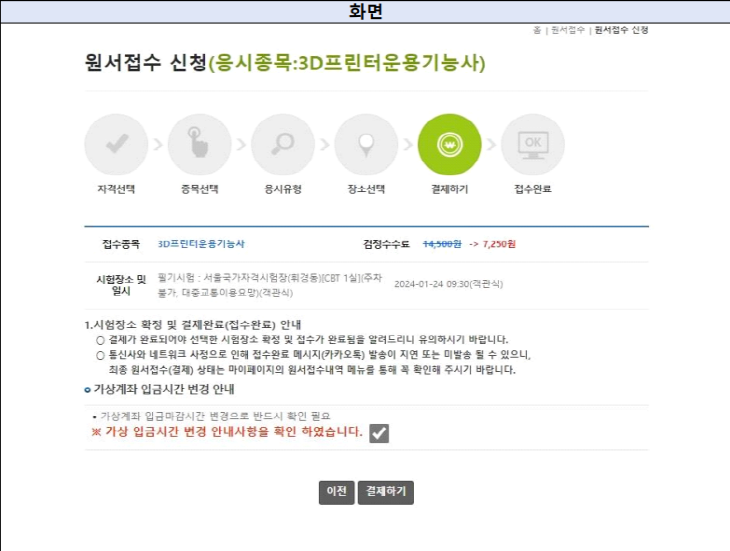Click the 자격선택 step label
Viewport: 730px width, 551px height.
[x=116, y=189]
